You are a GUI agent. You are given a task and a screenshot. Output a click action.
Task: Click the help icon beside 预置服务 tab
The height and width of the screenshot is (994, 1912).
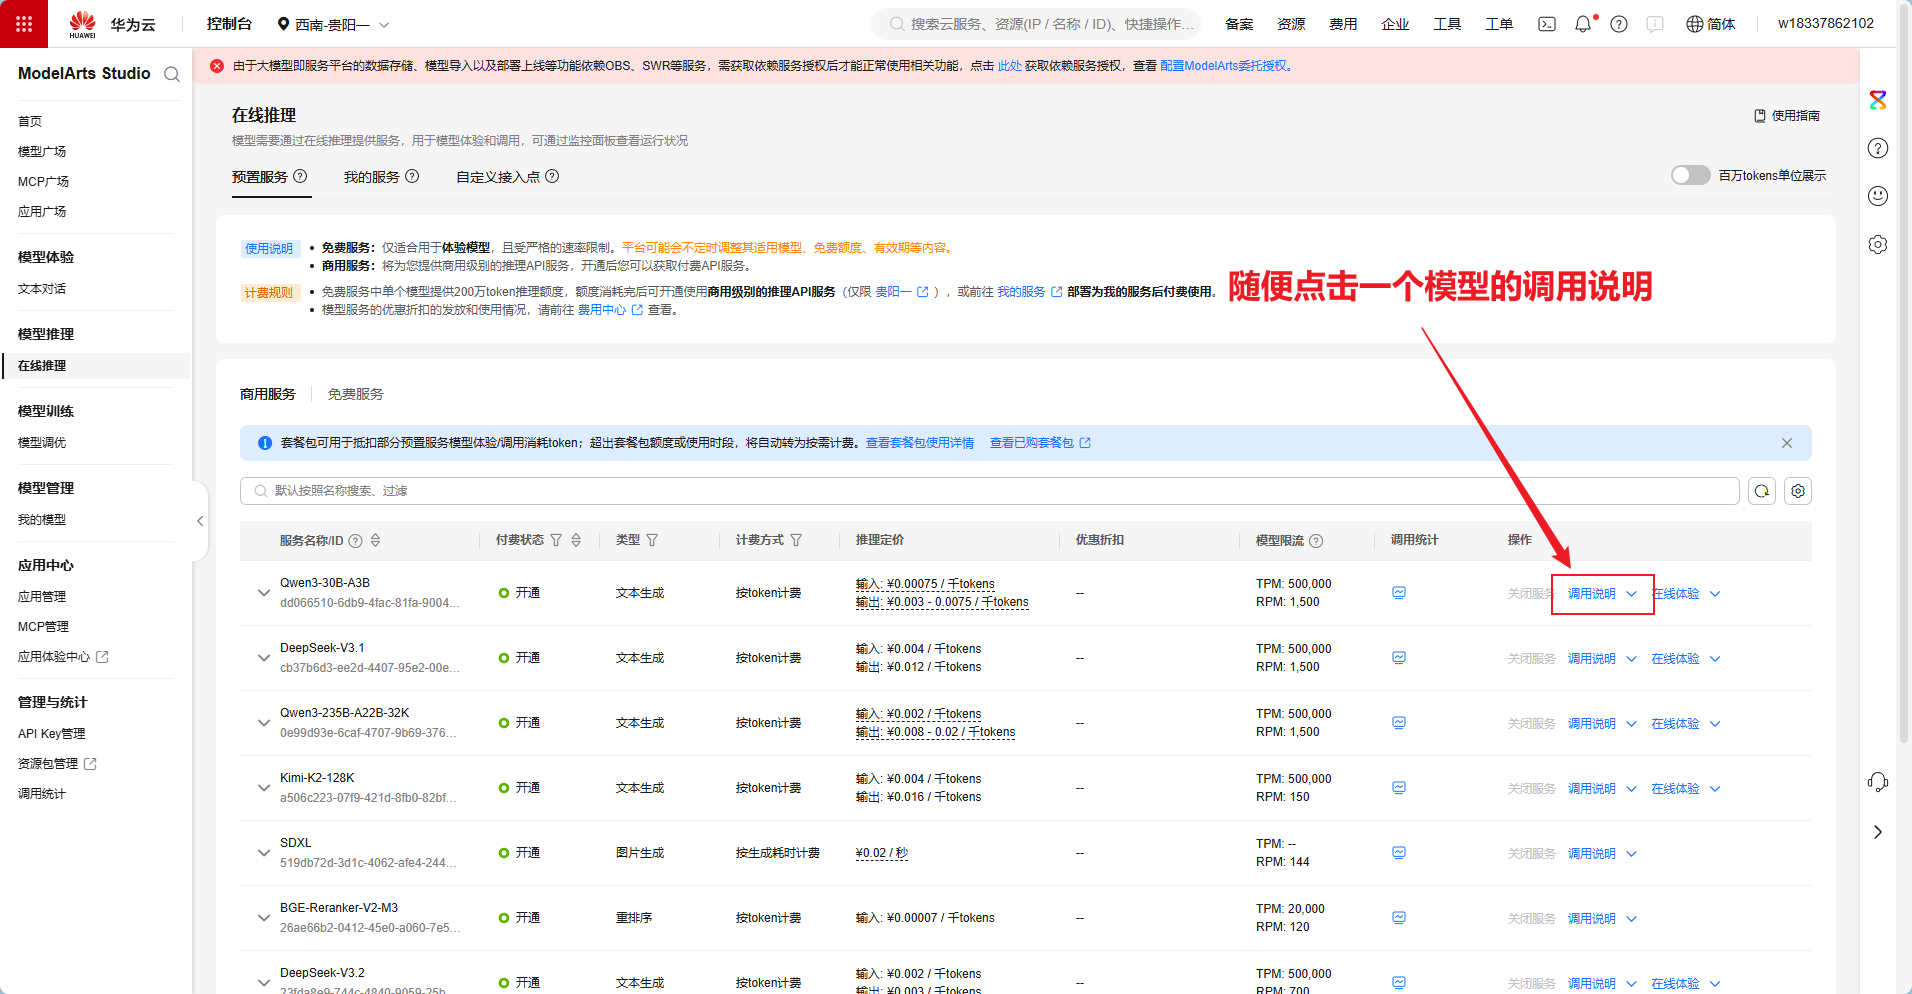click(x=300, y=176)
